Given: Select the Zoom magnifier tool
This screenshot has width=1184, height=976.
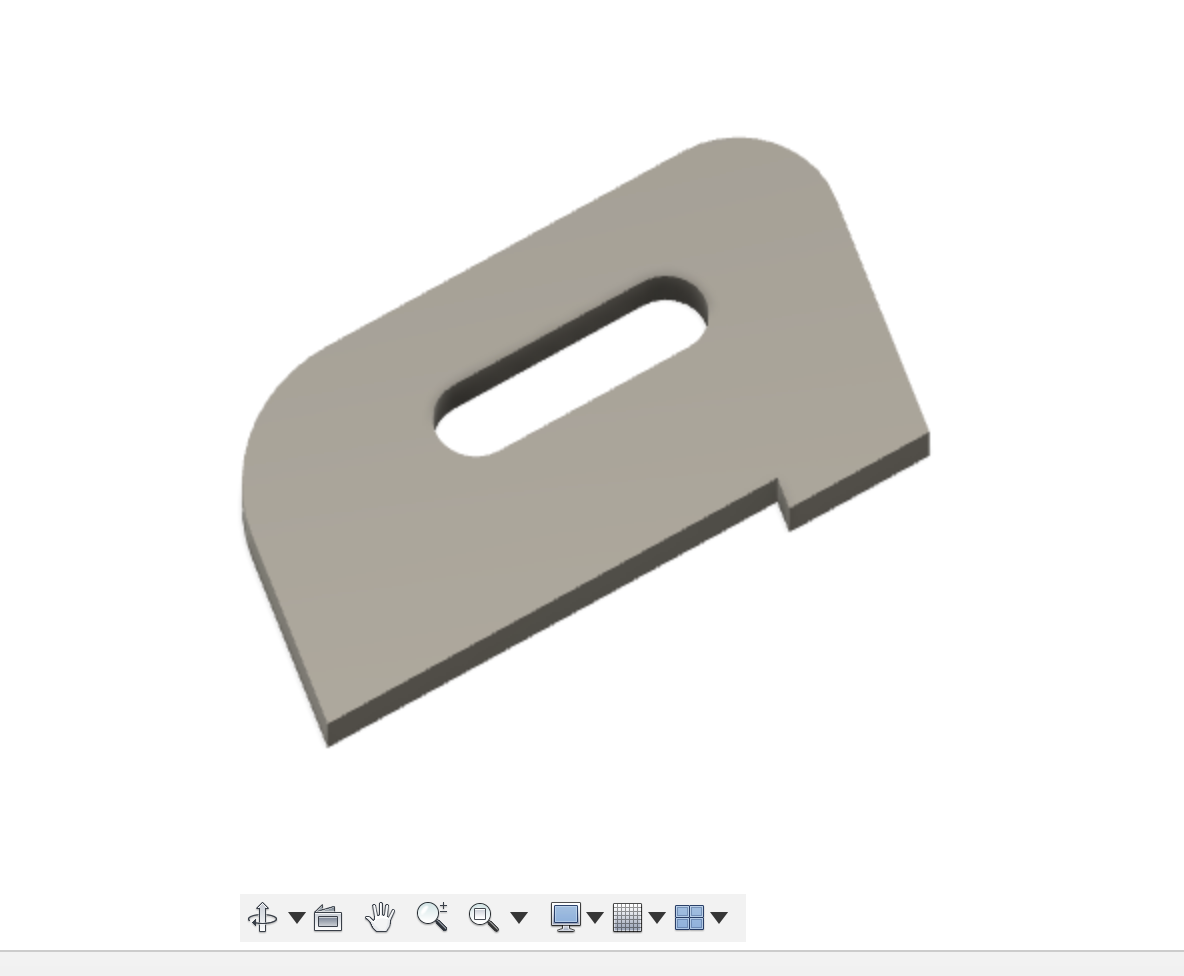Looking at the screenshot, I should pyautogui.click(x=432, y=916).
